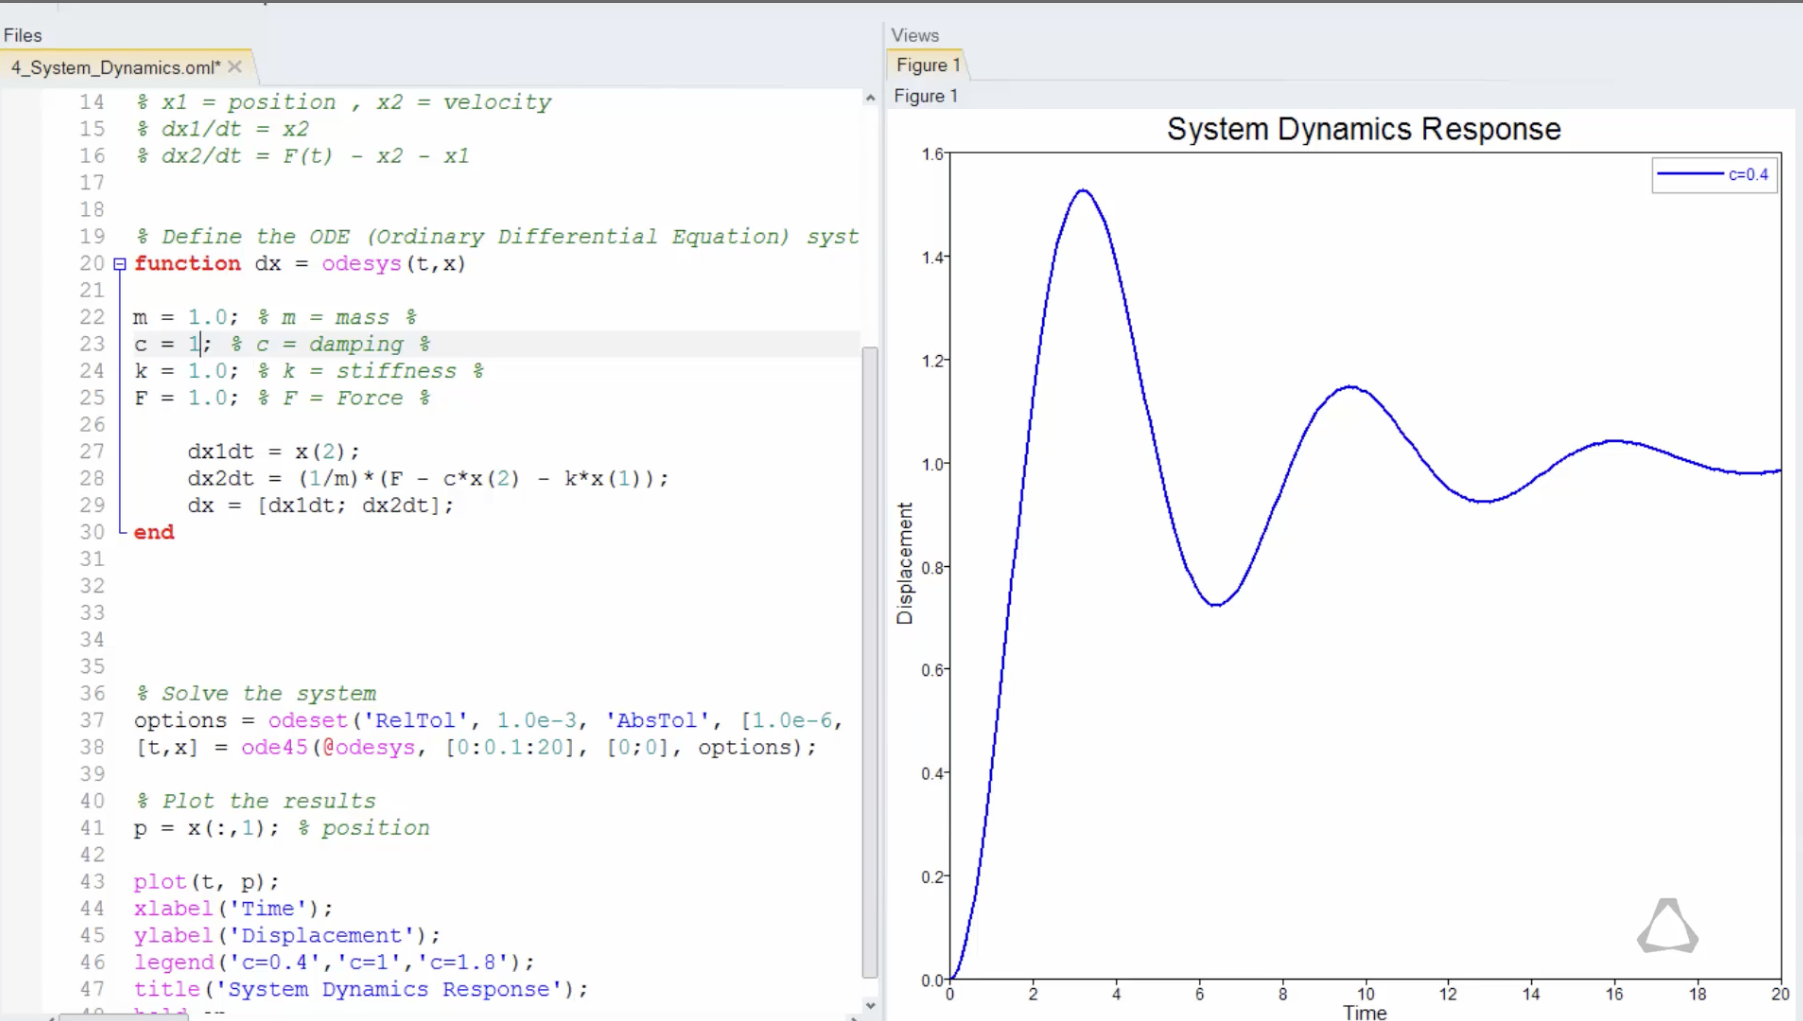The width and height of the screenshot is (1803, 1021).
Task: Select the 4_System_Dynamics.oml editor tab
Action: (115, 67)
